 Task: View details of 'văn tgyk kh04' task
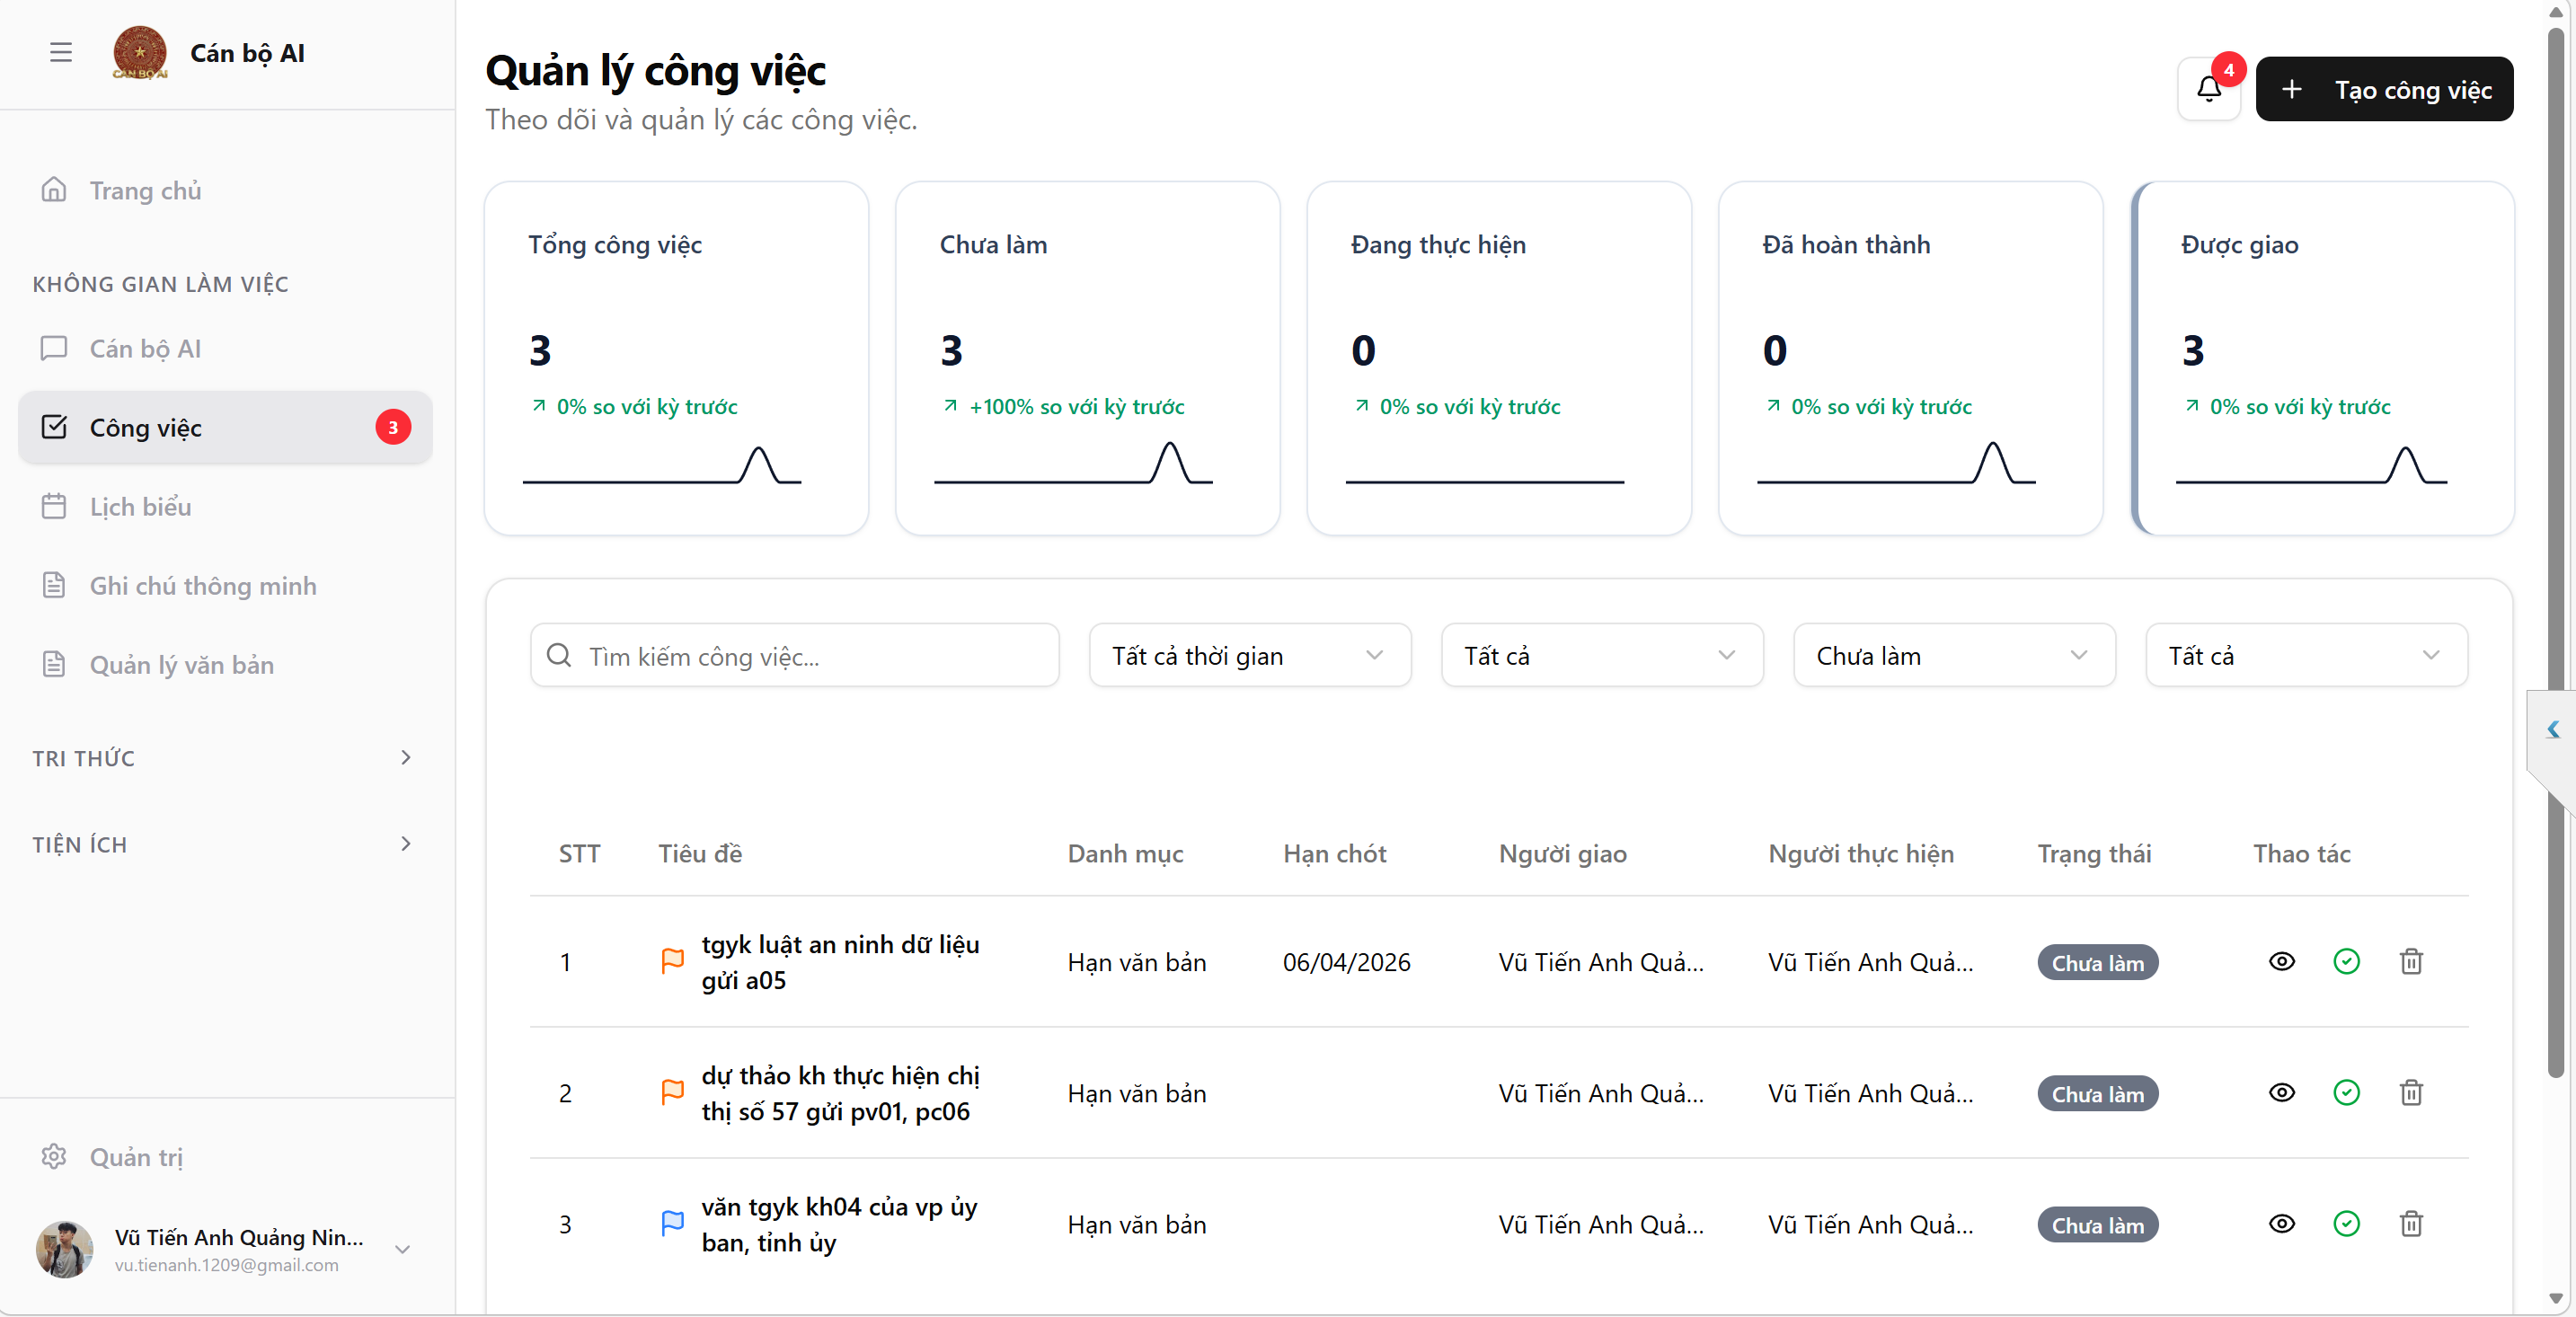click(x=2281, y=1223)
